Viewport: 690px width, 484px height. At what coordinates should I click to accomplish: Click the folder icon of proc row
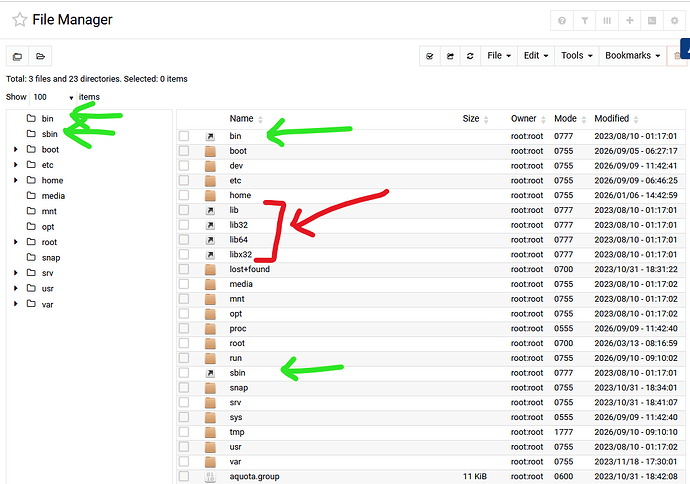210,329
